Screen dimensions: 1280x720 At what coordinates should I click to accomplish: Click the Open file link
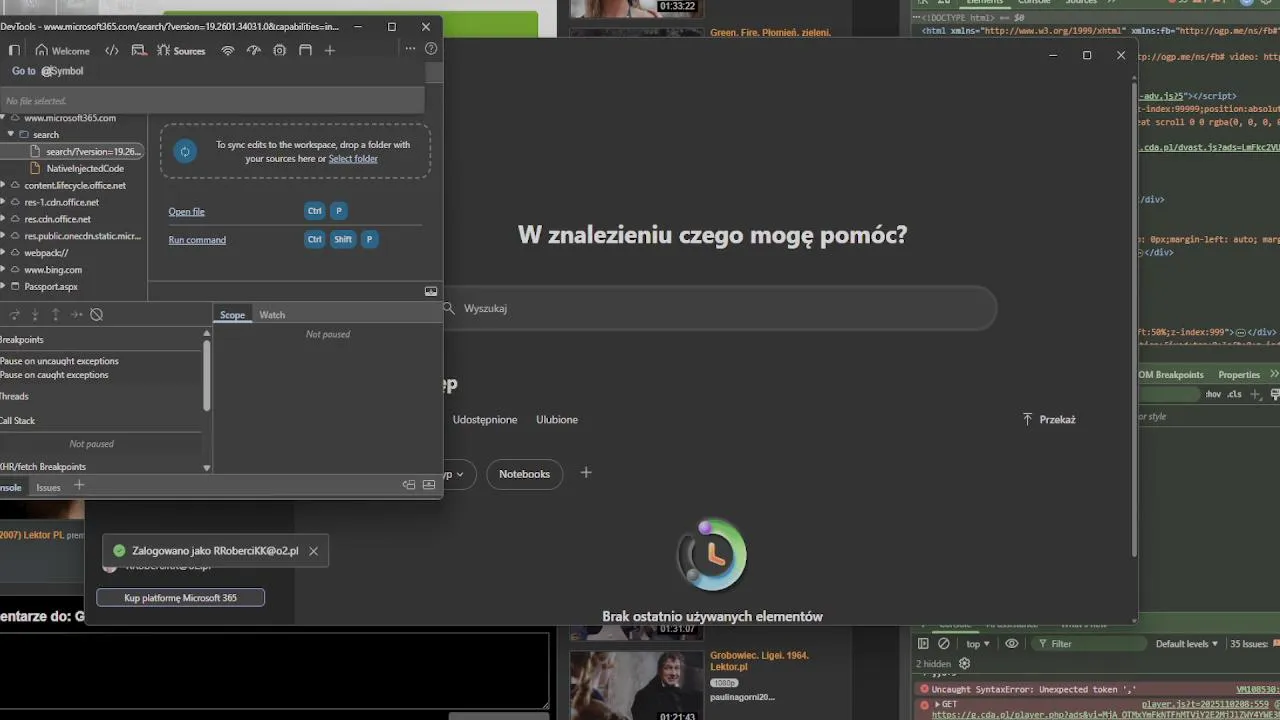pyautogui.click(x=186, y=212)
